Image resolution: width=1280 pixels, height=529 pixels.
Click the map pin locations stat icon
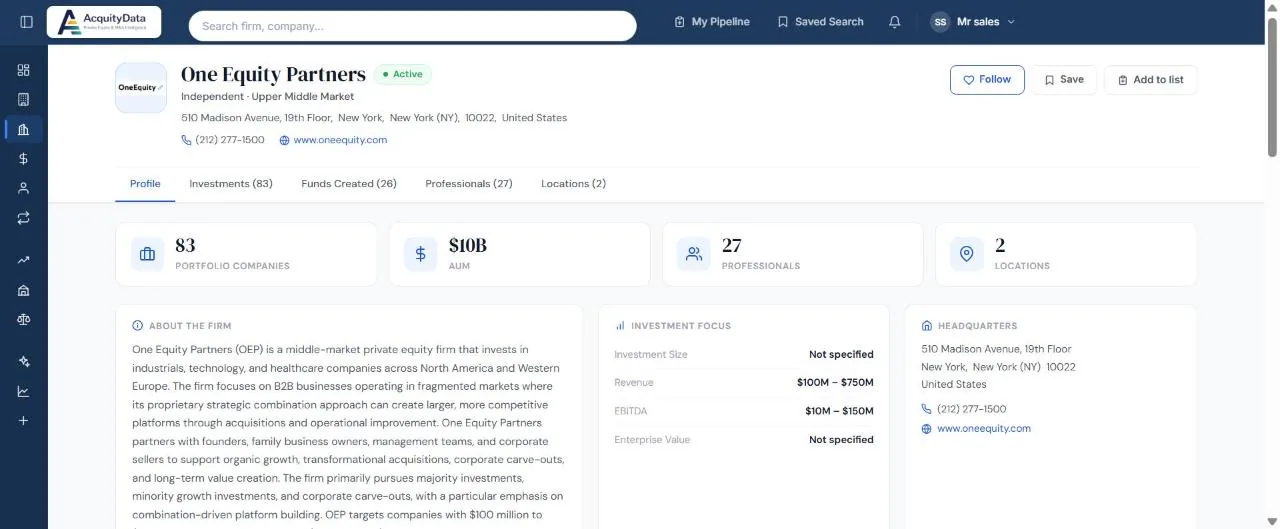coord(967,254)
